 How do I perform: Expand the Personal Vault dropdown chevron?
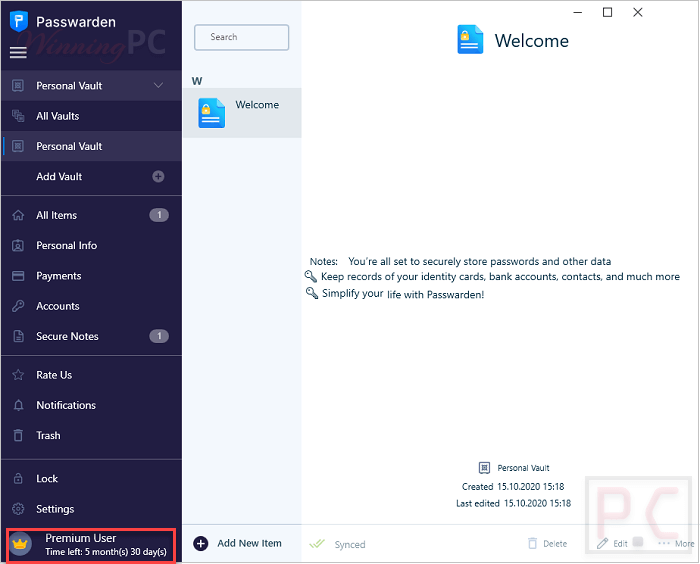(x=158, y=85)
